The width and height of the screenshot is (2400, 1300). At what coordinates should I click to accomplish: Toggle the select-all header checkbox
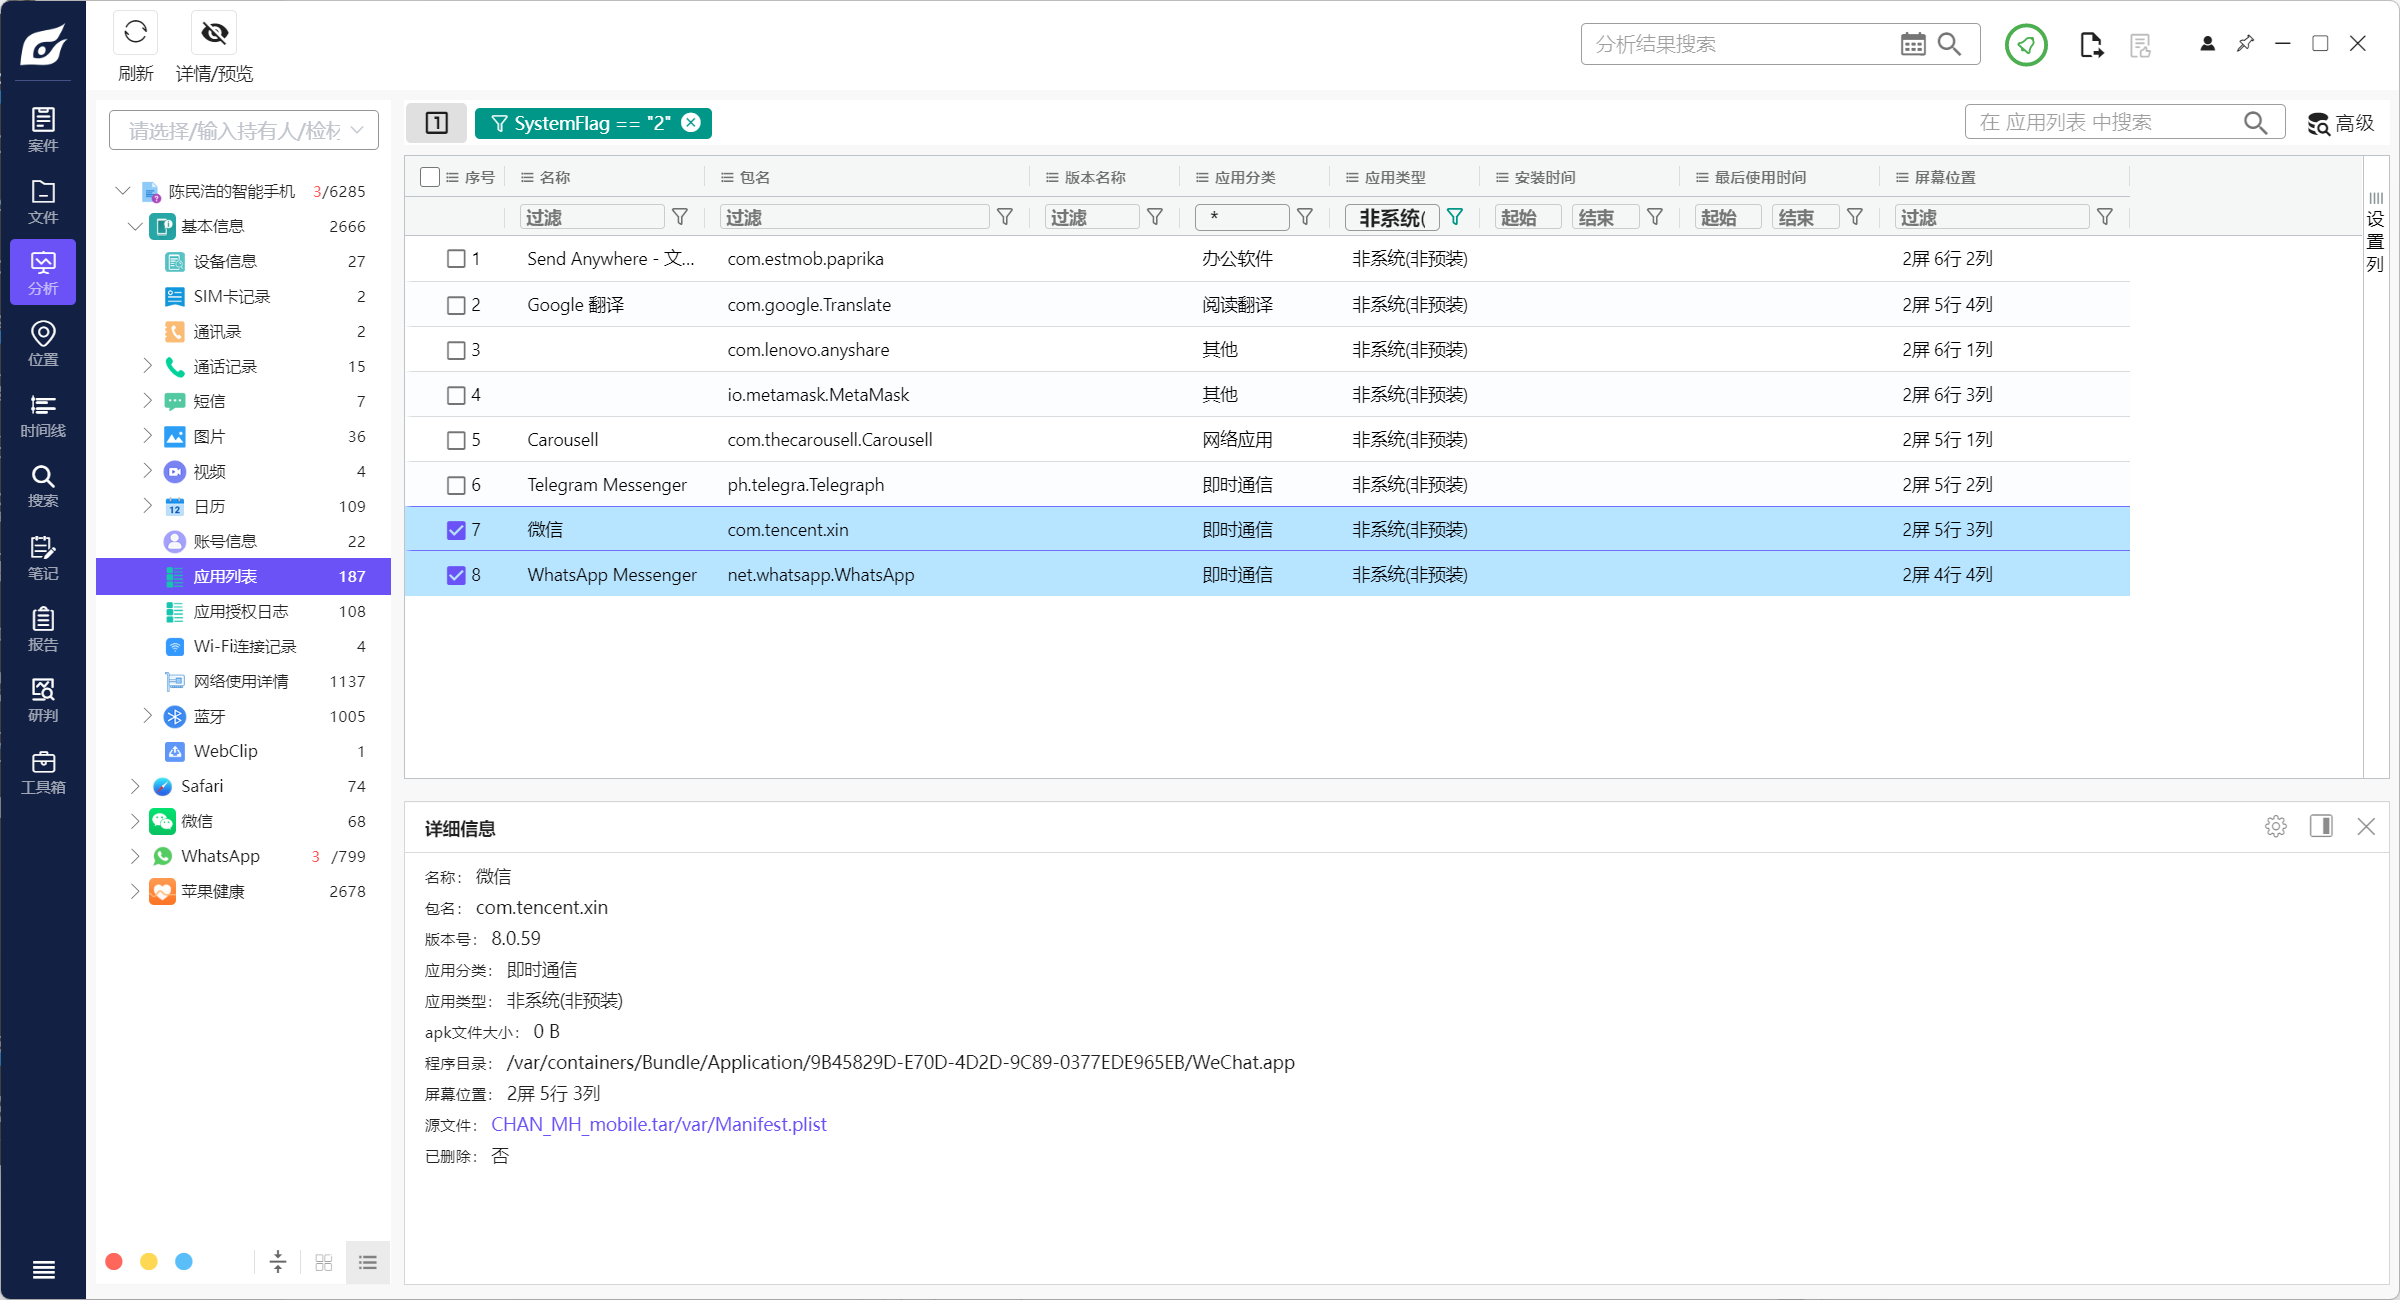point(430,177)
